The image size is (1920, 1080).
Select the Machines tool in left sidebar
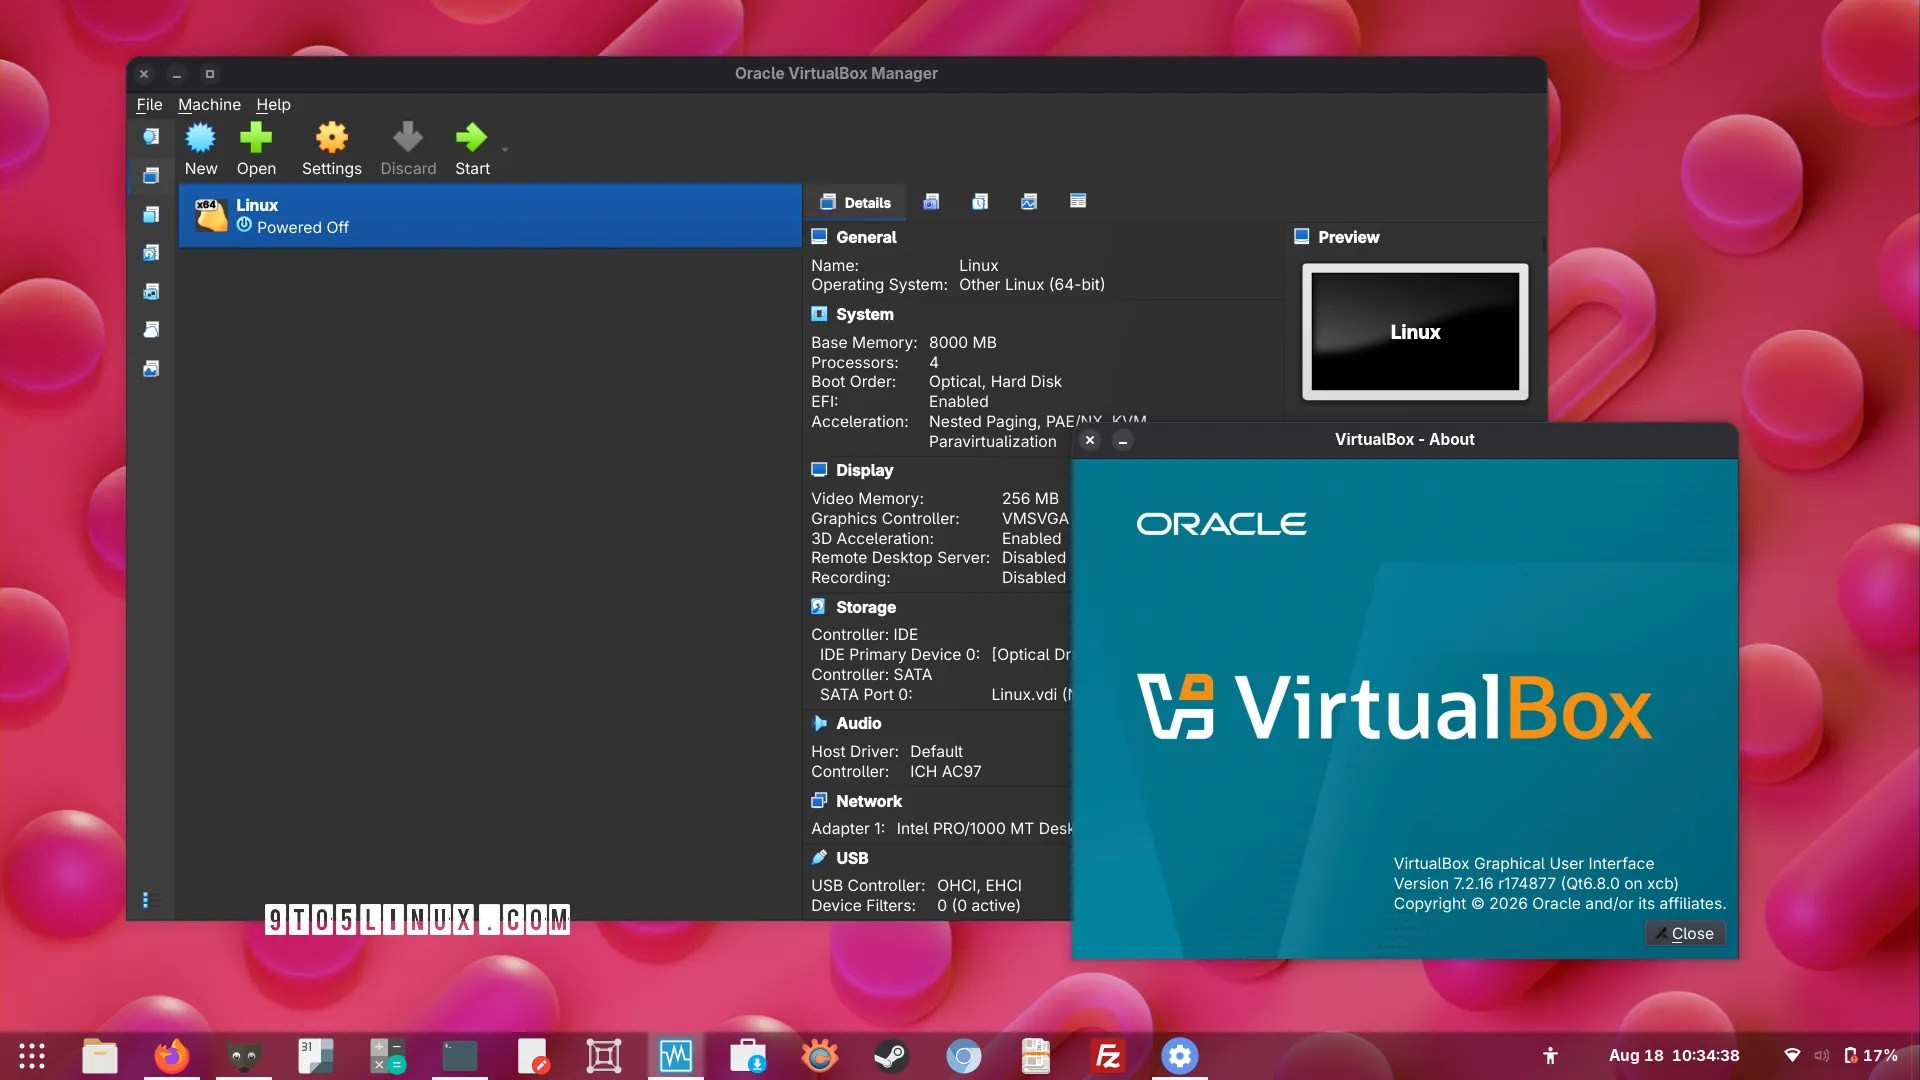(151, 175)
